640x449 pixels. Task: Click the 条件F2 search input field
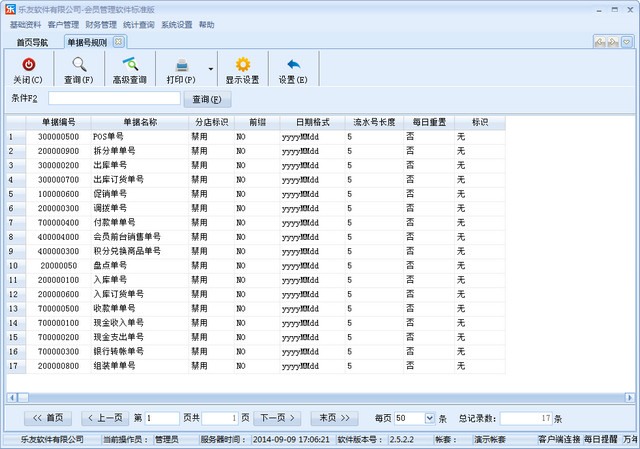tap(114, 99)
